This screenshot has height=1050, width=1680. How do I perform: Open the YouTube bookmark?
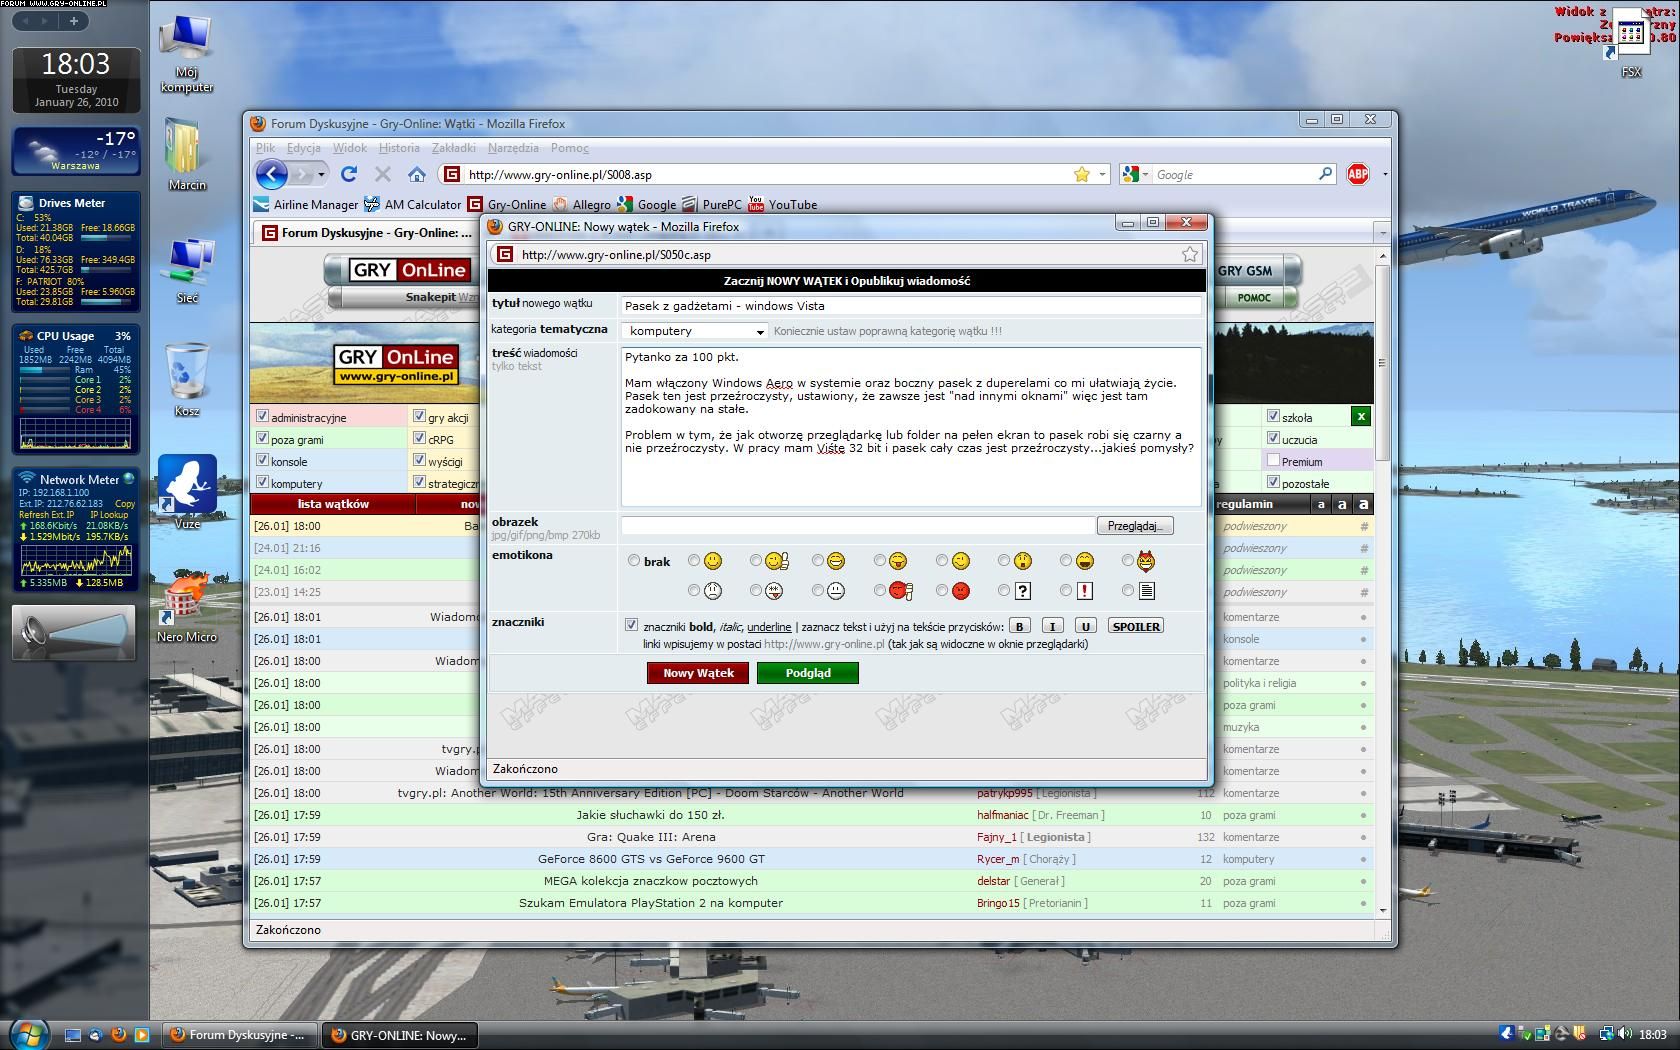pos(782,204)
